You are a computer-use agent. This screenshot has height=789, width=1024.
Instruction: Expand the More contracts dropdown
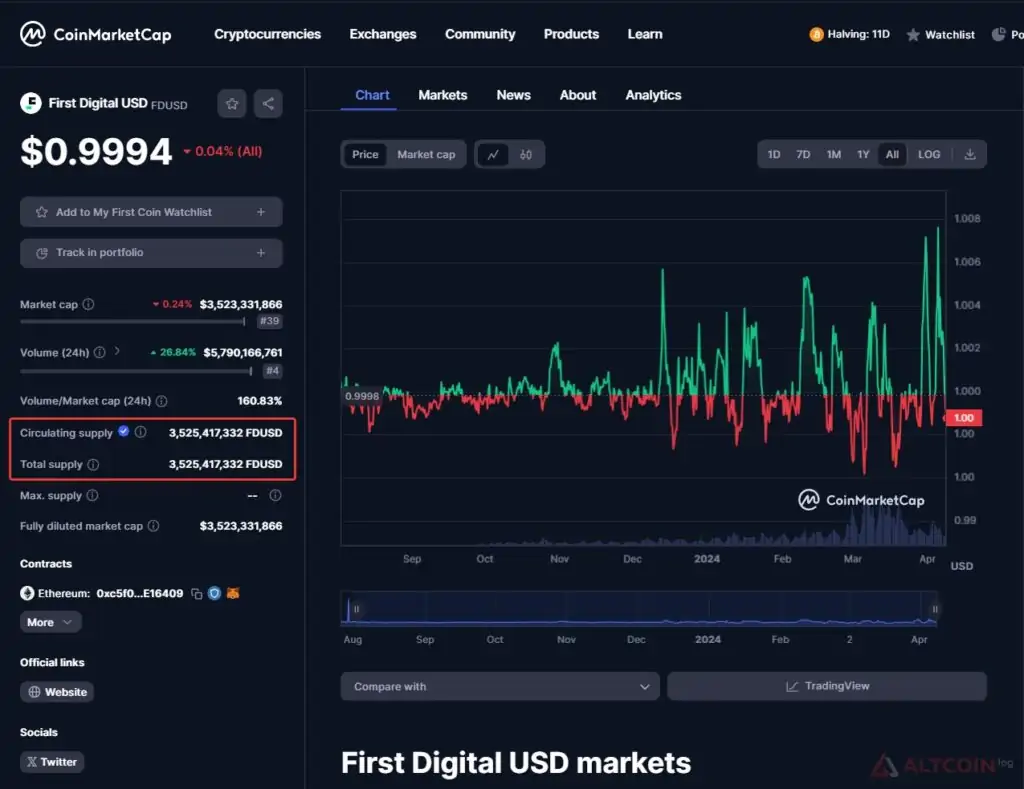50,622
